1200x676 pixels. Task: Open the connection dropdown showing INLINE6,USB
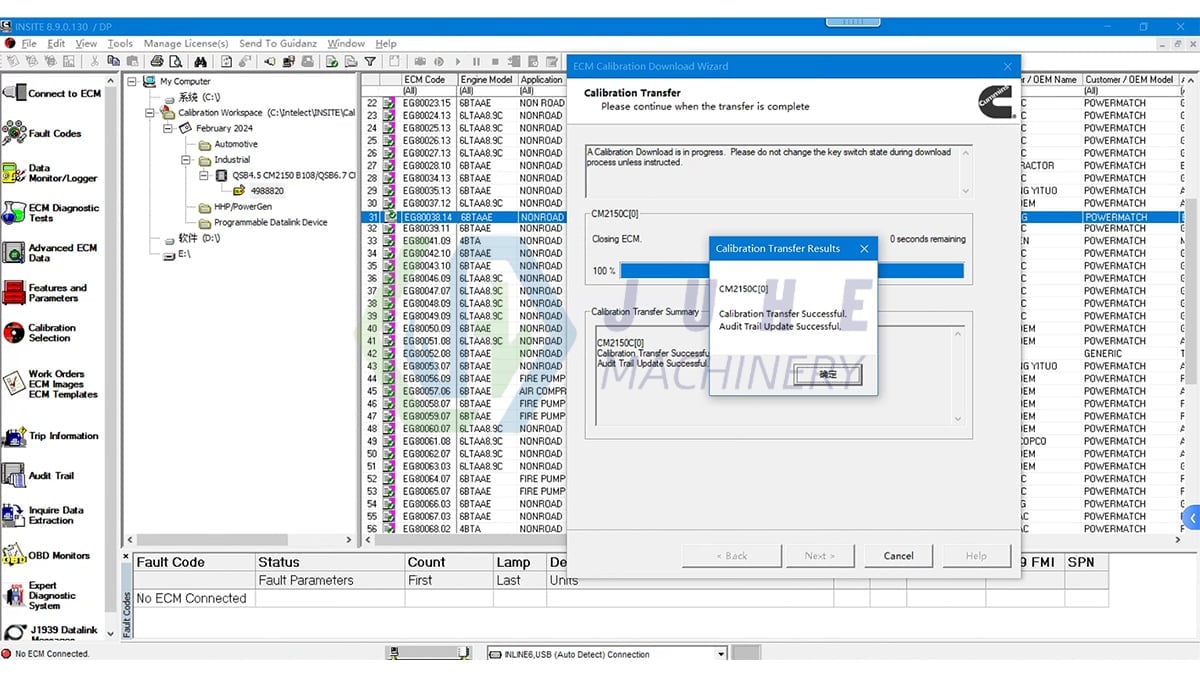pyautogui.click(x=722, y=652)
